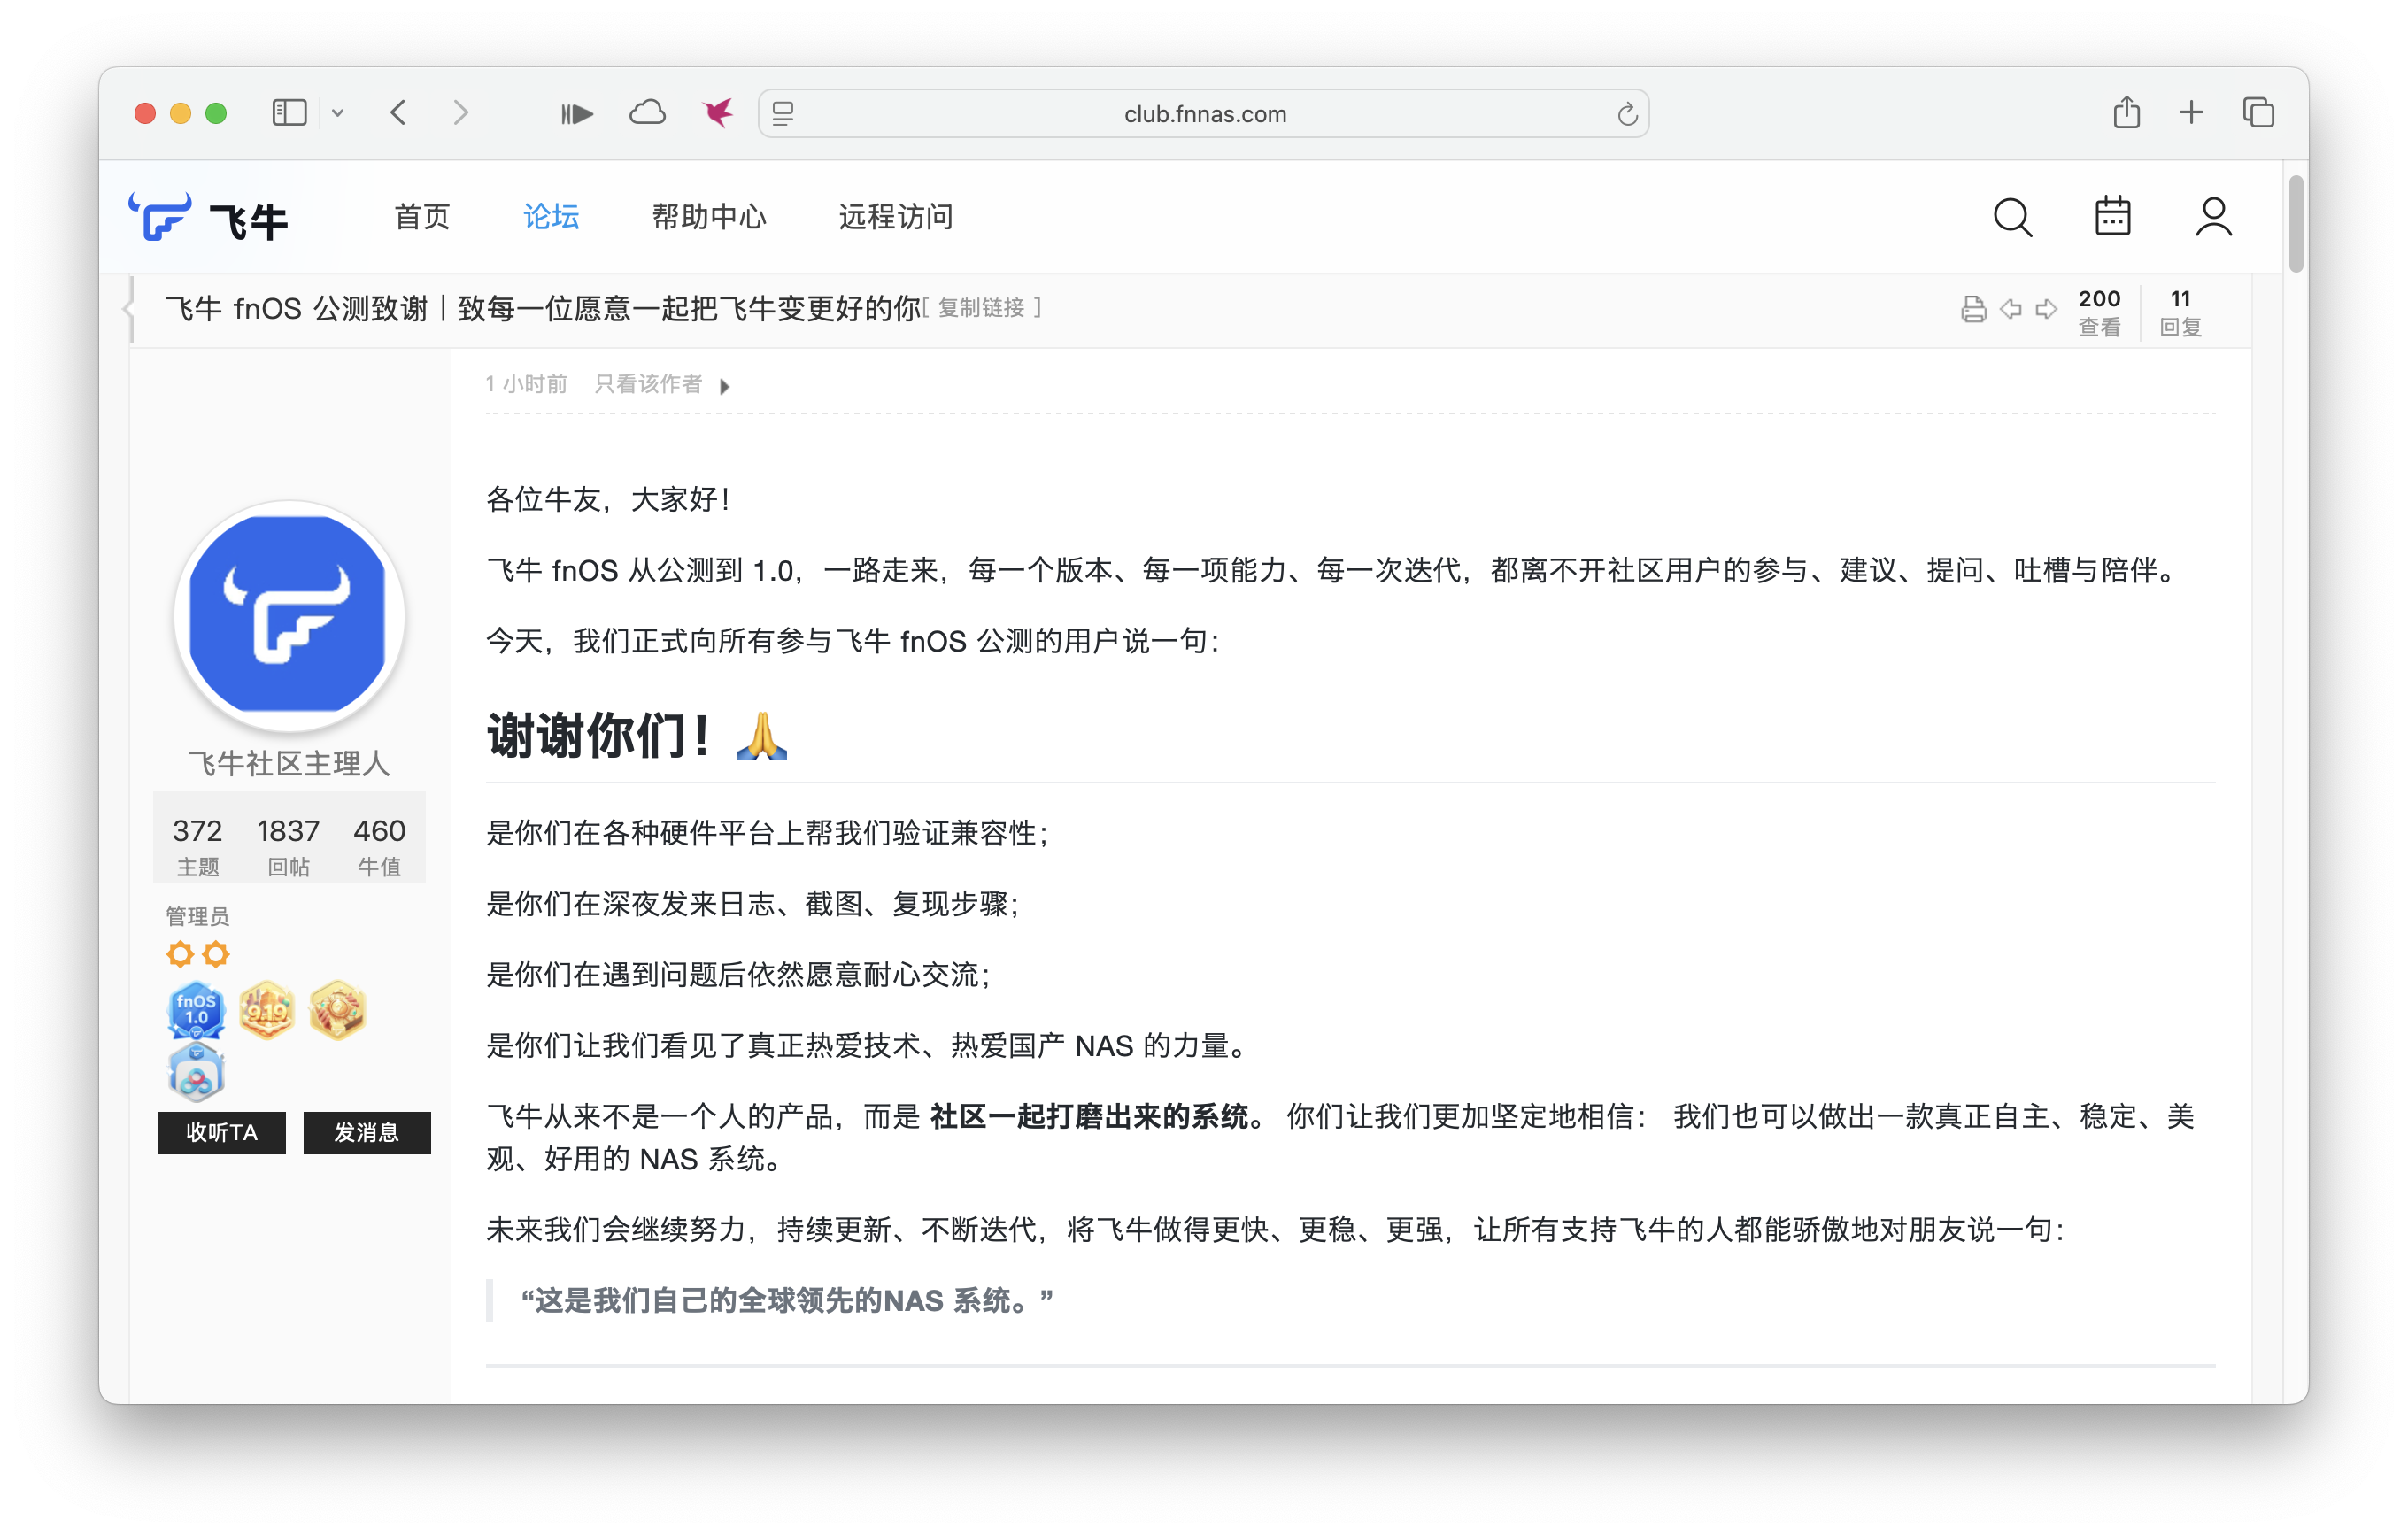
Task: Open the user account icon top right
Action: tap(2214, 216)
